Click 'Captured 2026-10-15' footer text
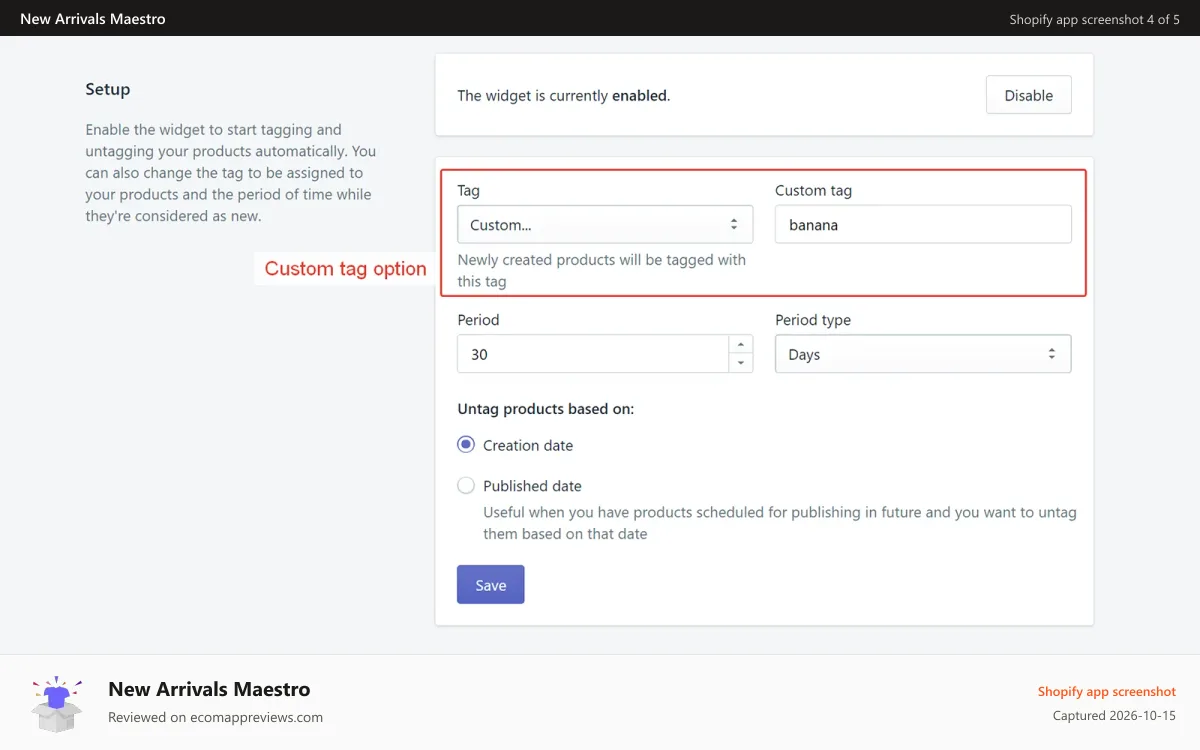The height and width of the screenshot is (750, 1200). pos(1114,716)
